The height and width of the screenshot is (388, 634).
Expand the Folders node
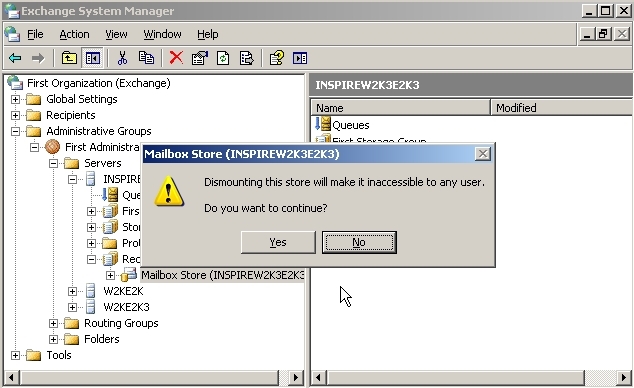53,339
